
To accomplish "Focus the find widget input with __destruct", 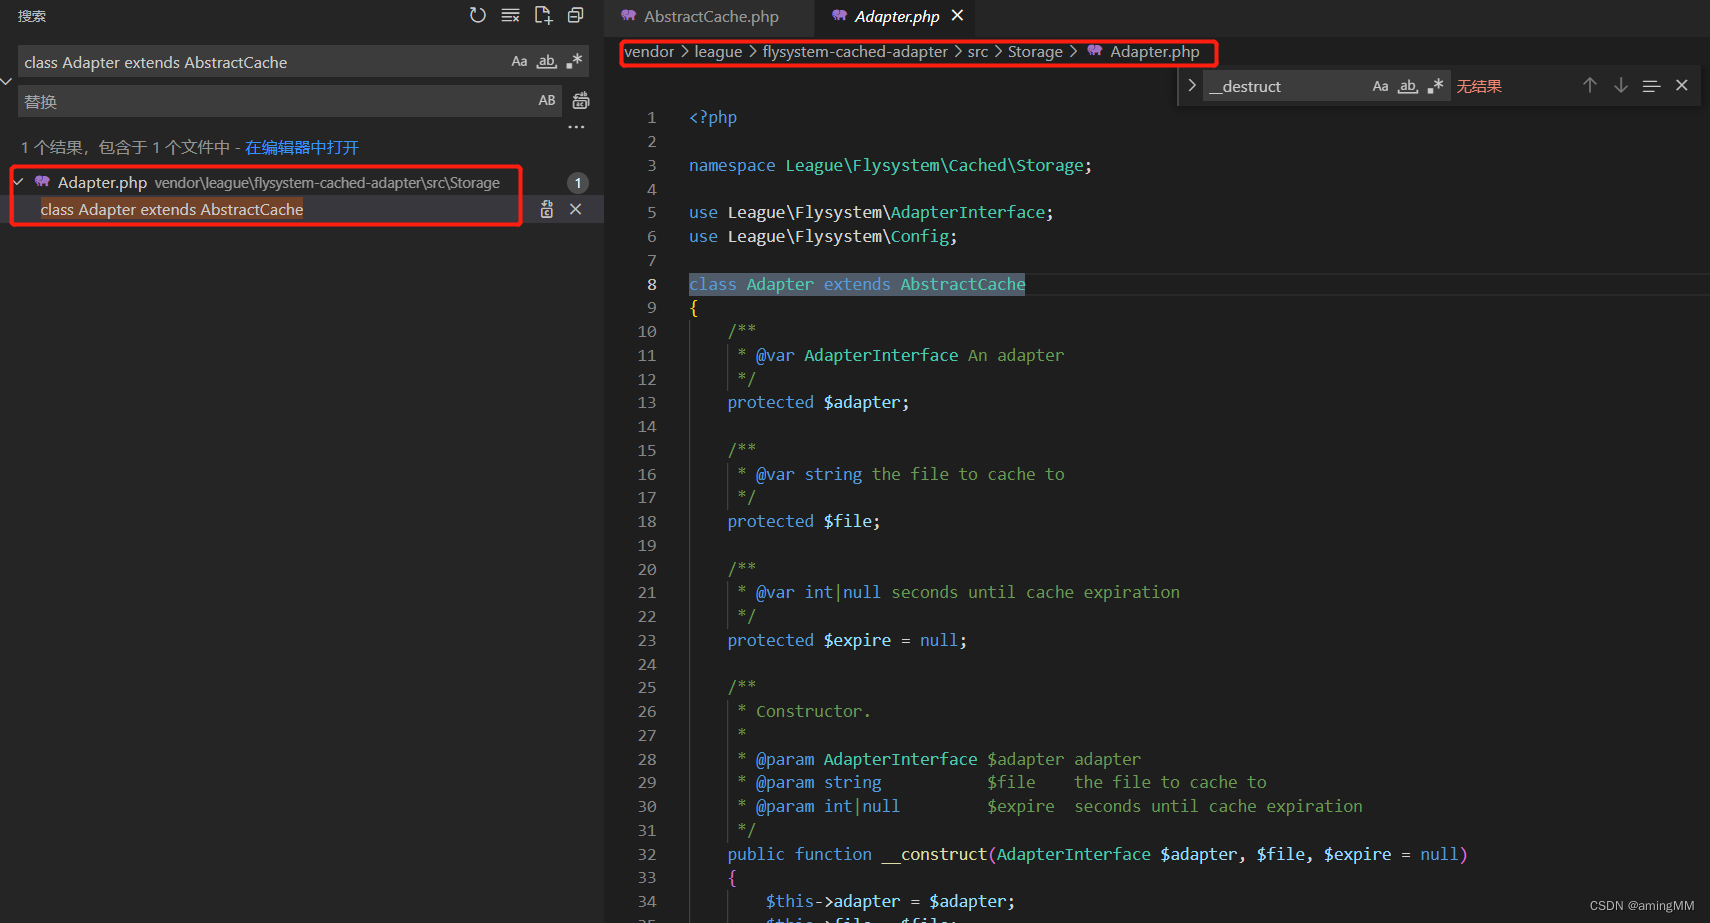I will pyautogui.click(x=1285, y=86).
